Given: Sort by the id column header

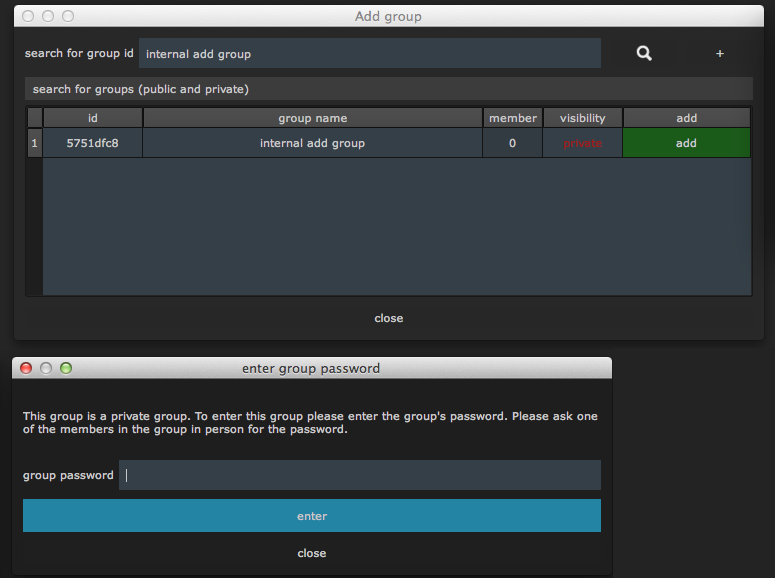Looking at the screenshot, I should pos(92,118).
